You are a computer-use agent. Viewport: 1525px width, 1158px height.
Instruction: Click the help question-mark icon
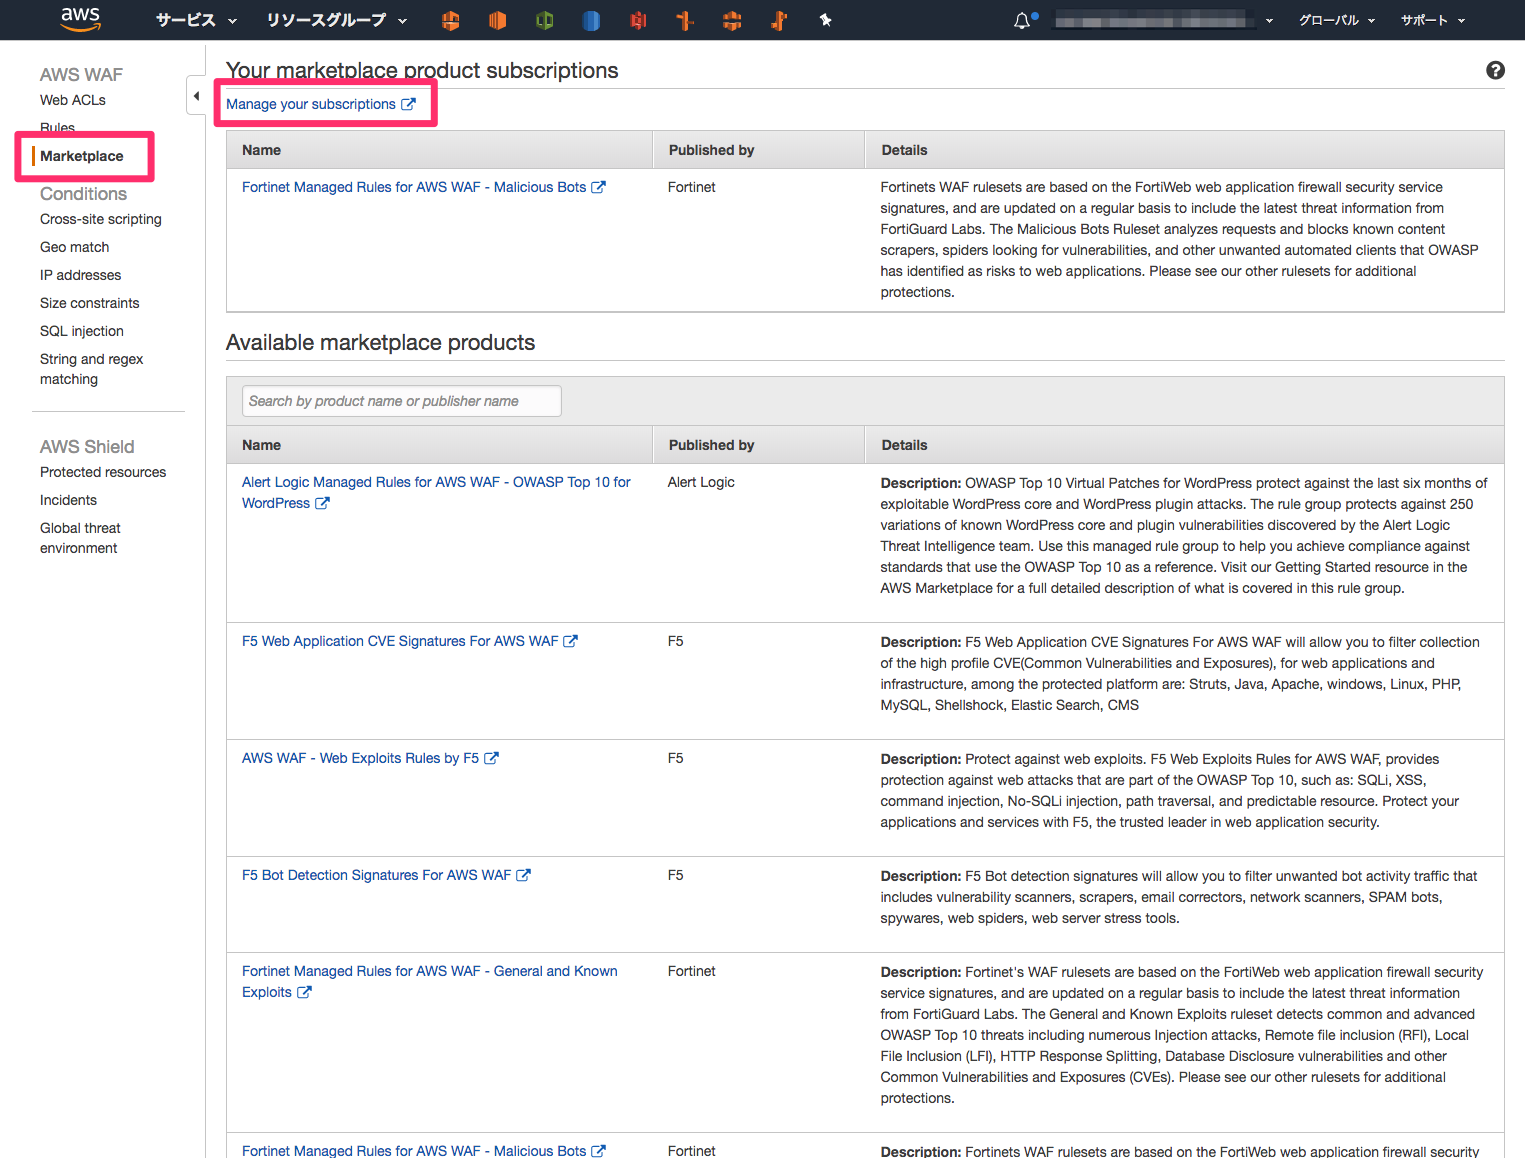(x=1494, y=70)
